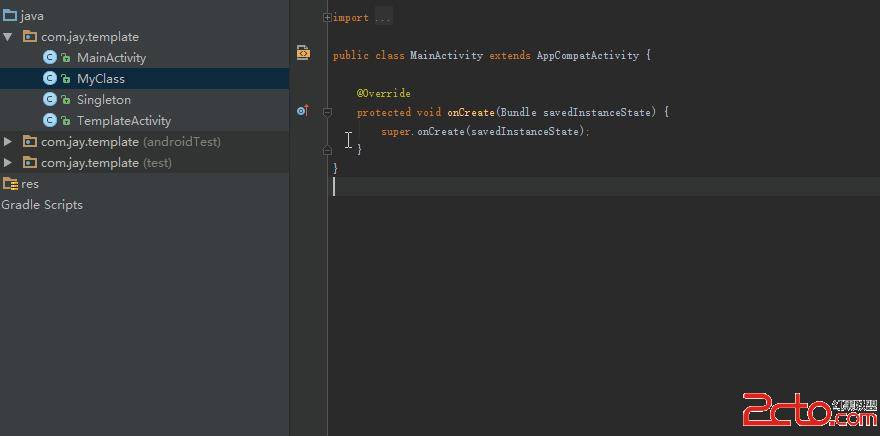Click the super keyword
The height and width of the screenshot is (436, 880).
(x=397, y=132)
